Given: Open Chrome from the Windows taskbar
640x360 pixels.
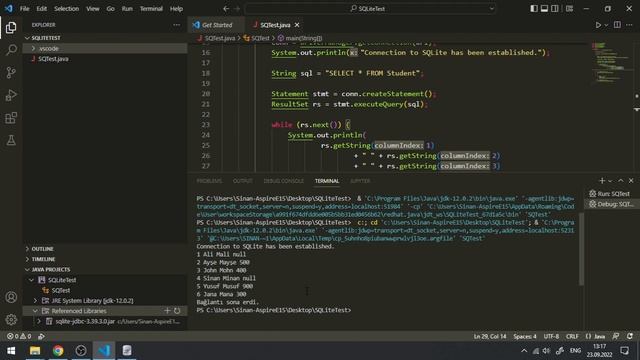Looking at the screenshot, I should click(x=58, y=351).
